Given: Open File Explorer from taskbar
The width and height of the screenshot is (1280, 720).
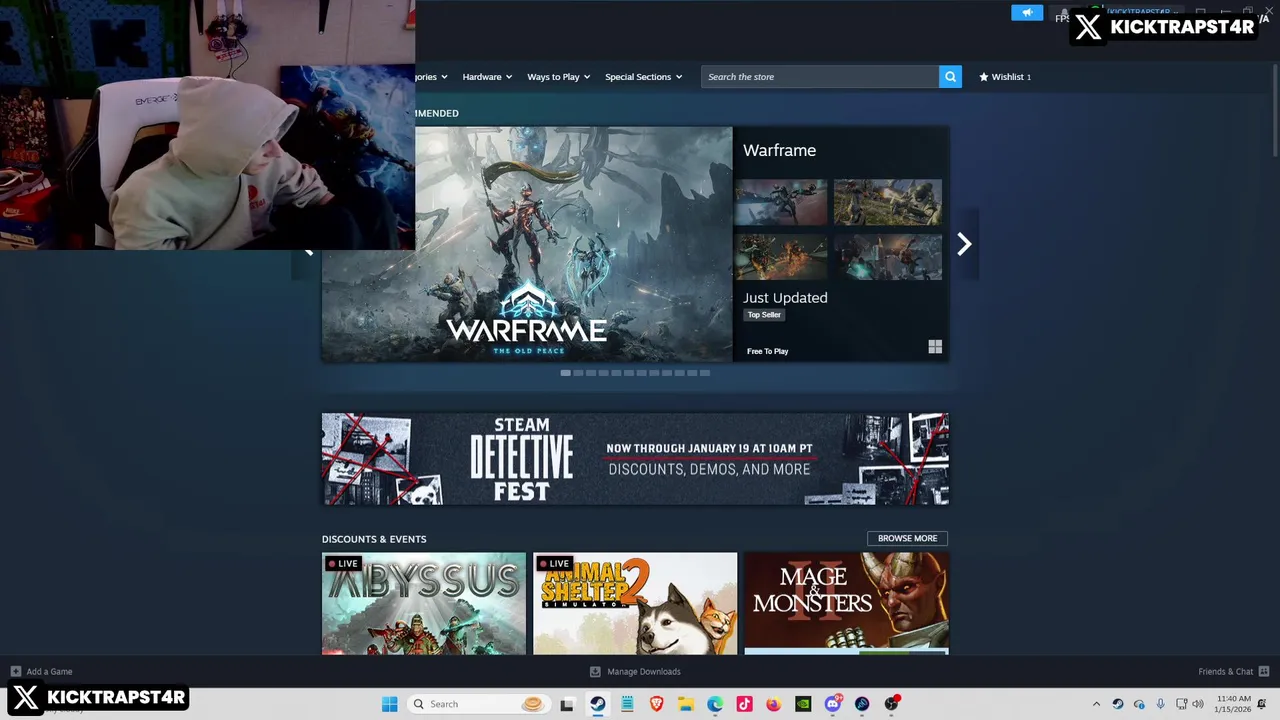Looking at the screenshot, I should click(686, 704).
